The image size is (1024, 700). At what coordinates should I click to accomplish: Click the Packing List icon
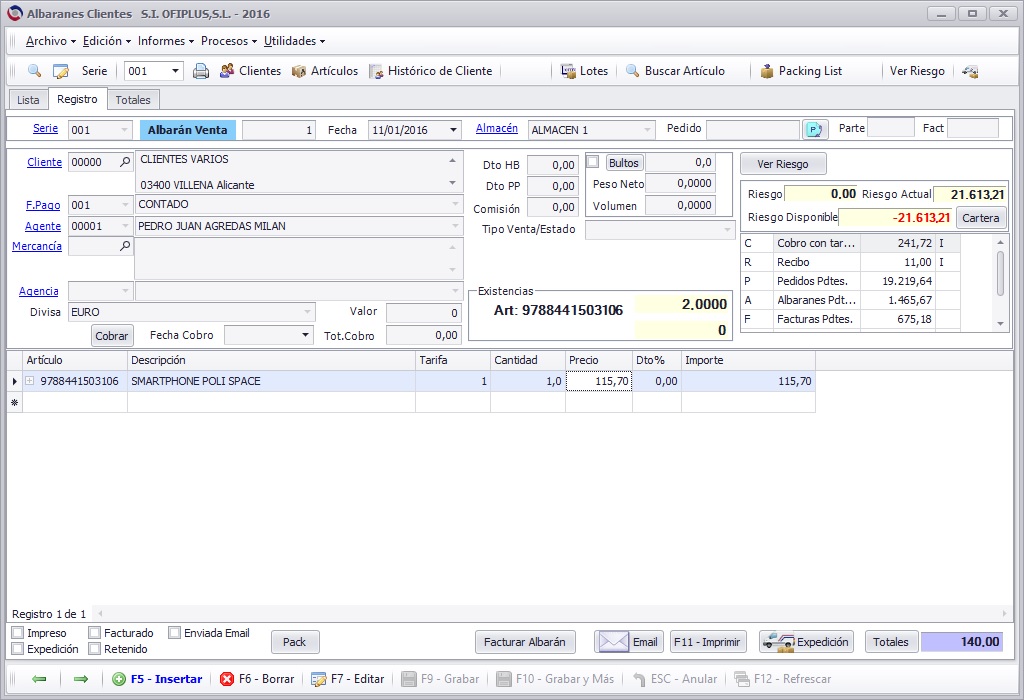[767, 71]
